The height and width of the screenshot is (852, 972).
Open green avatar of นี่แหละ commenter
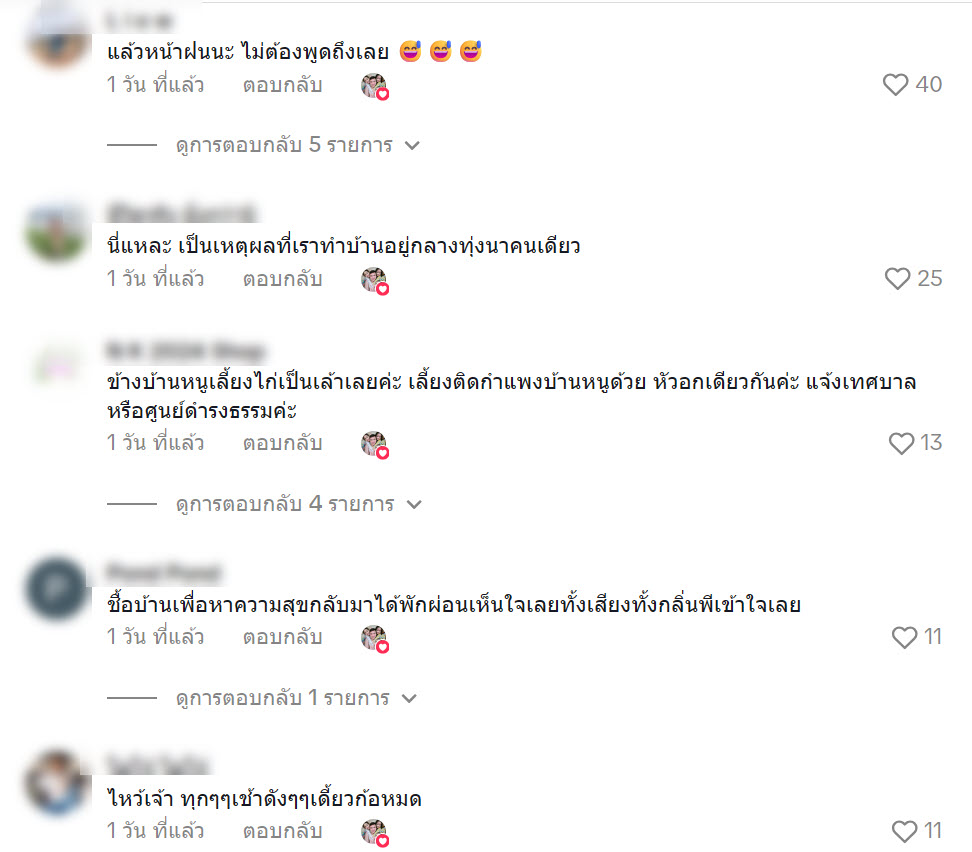click(x=57, y=233)
